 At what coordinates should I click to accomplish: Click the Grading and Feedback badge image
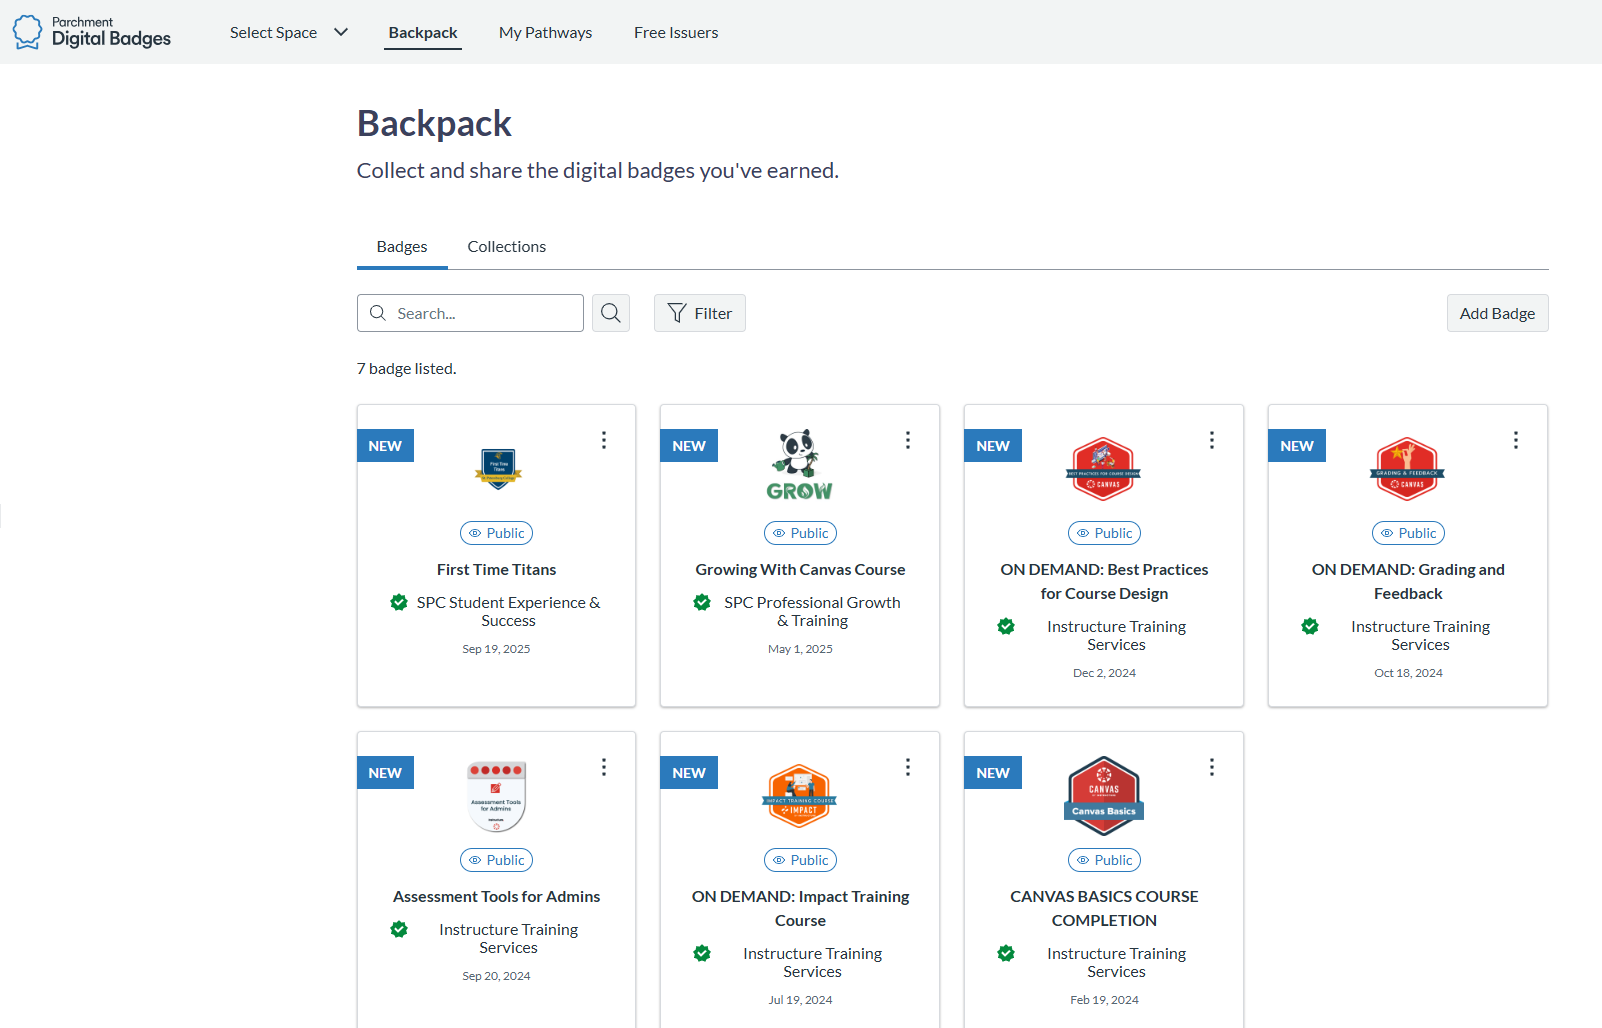tap(1407, 469)
